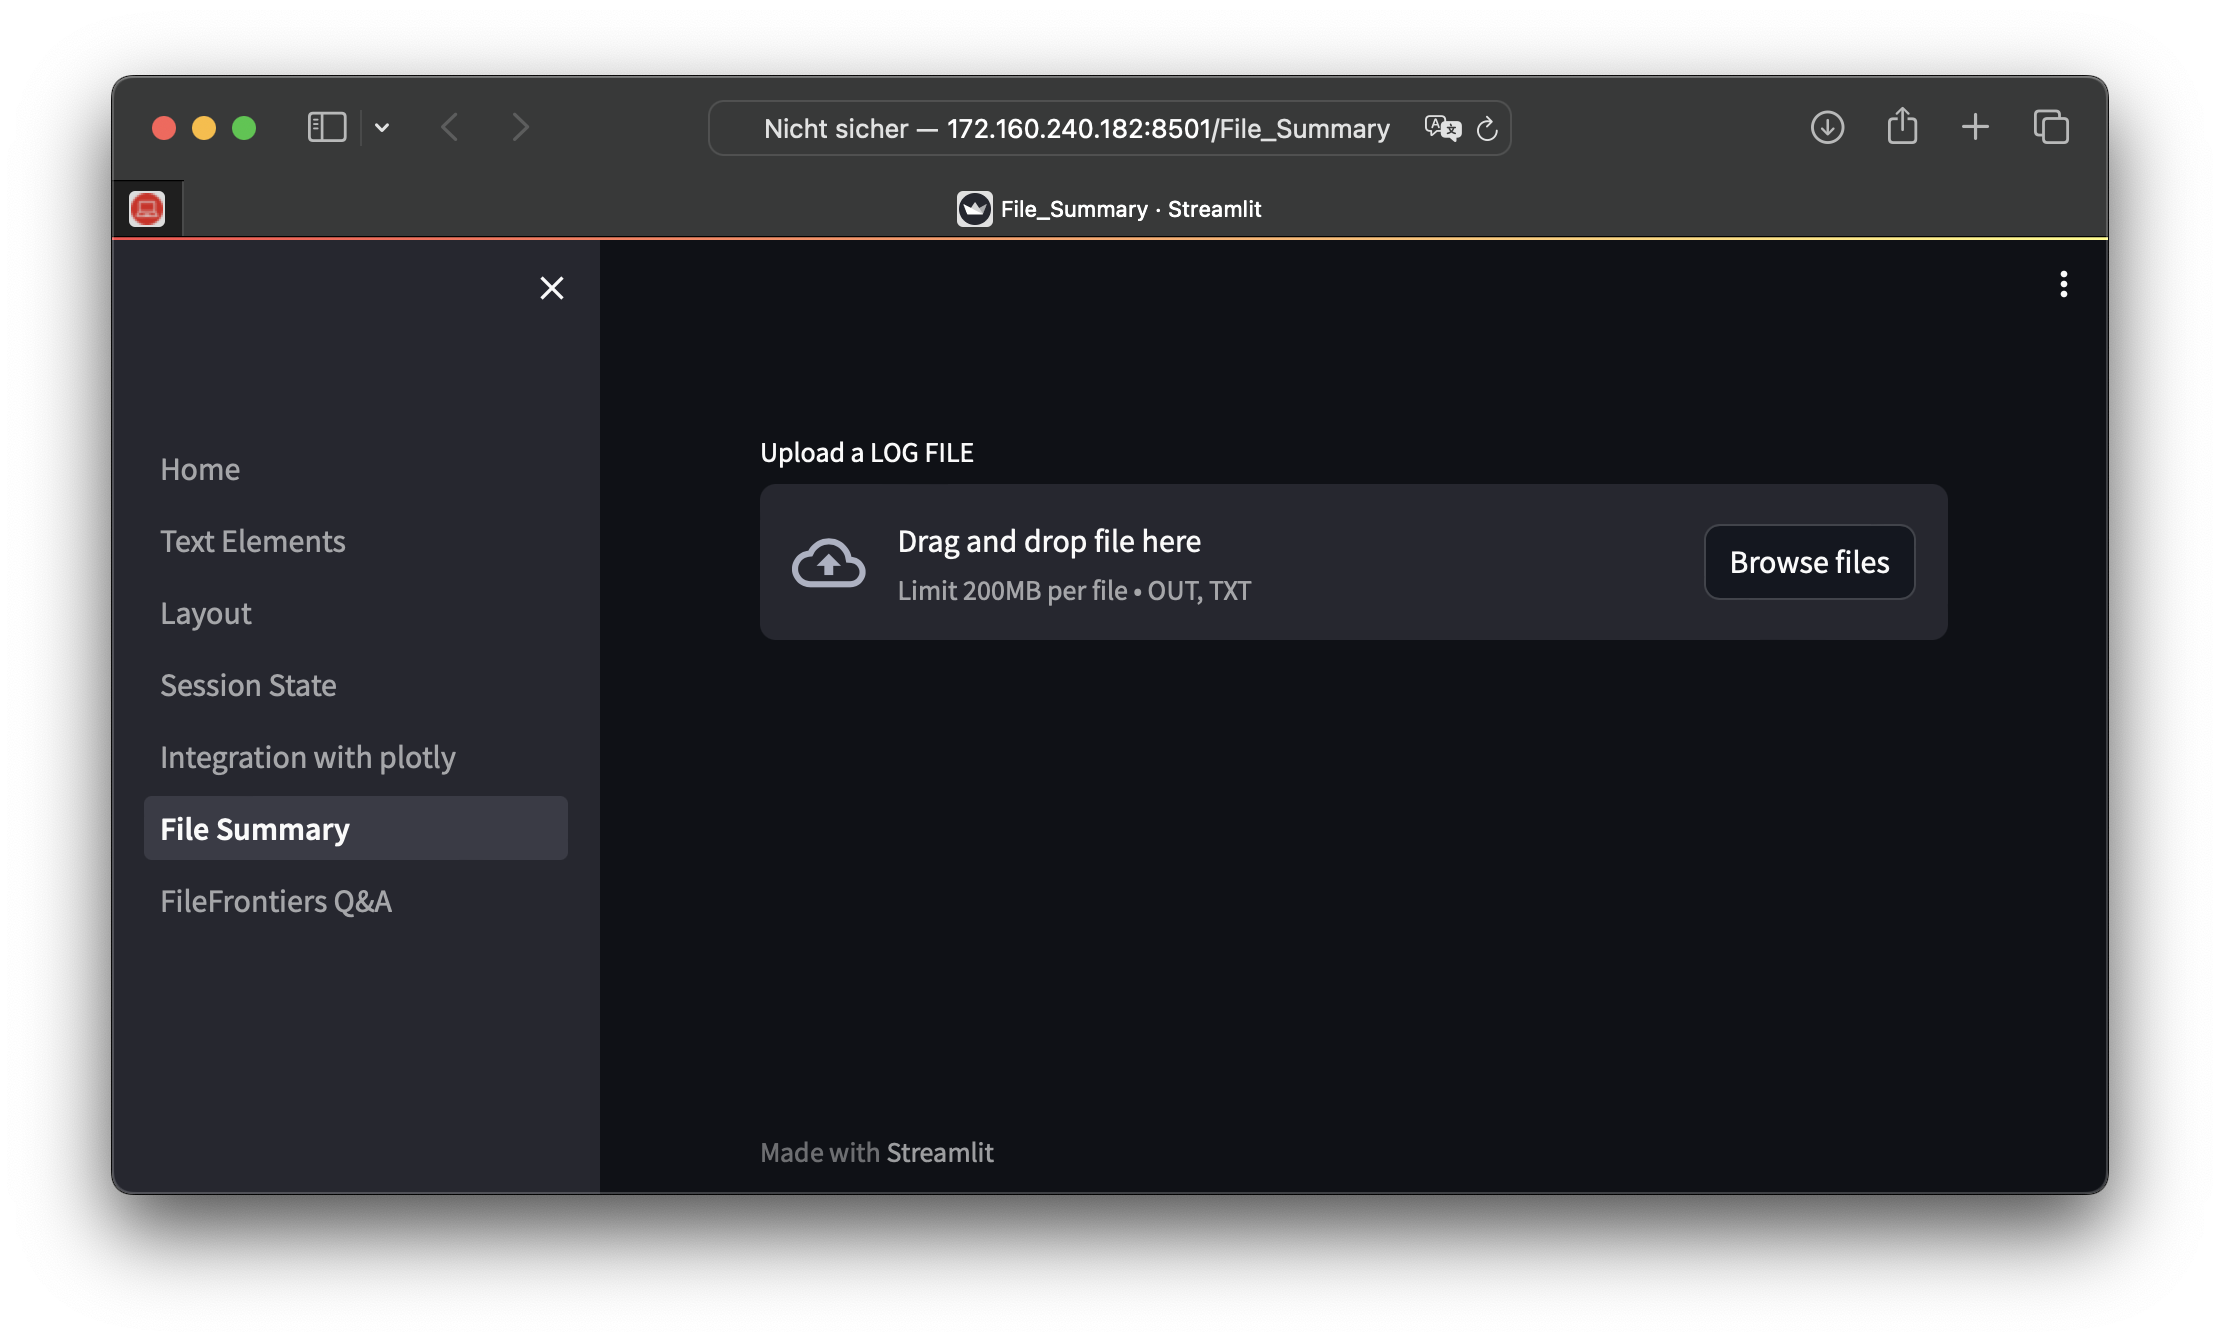The height and width of the screenshot is (1342, 2220).
Task: Click the pinned red tab icon
Action: 147,209
